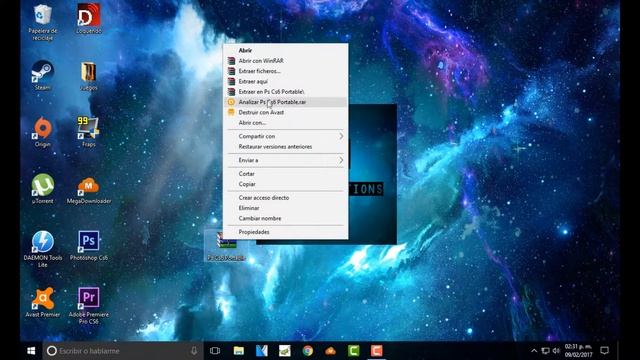This screenshot has width=640, height=360.
Task: Select the Fraps desktop shortcut
Action: [89, 132]
